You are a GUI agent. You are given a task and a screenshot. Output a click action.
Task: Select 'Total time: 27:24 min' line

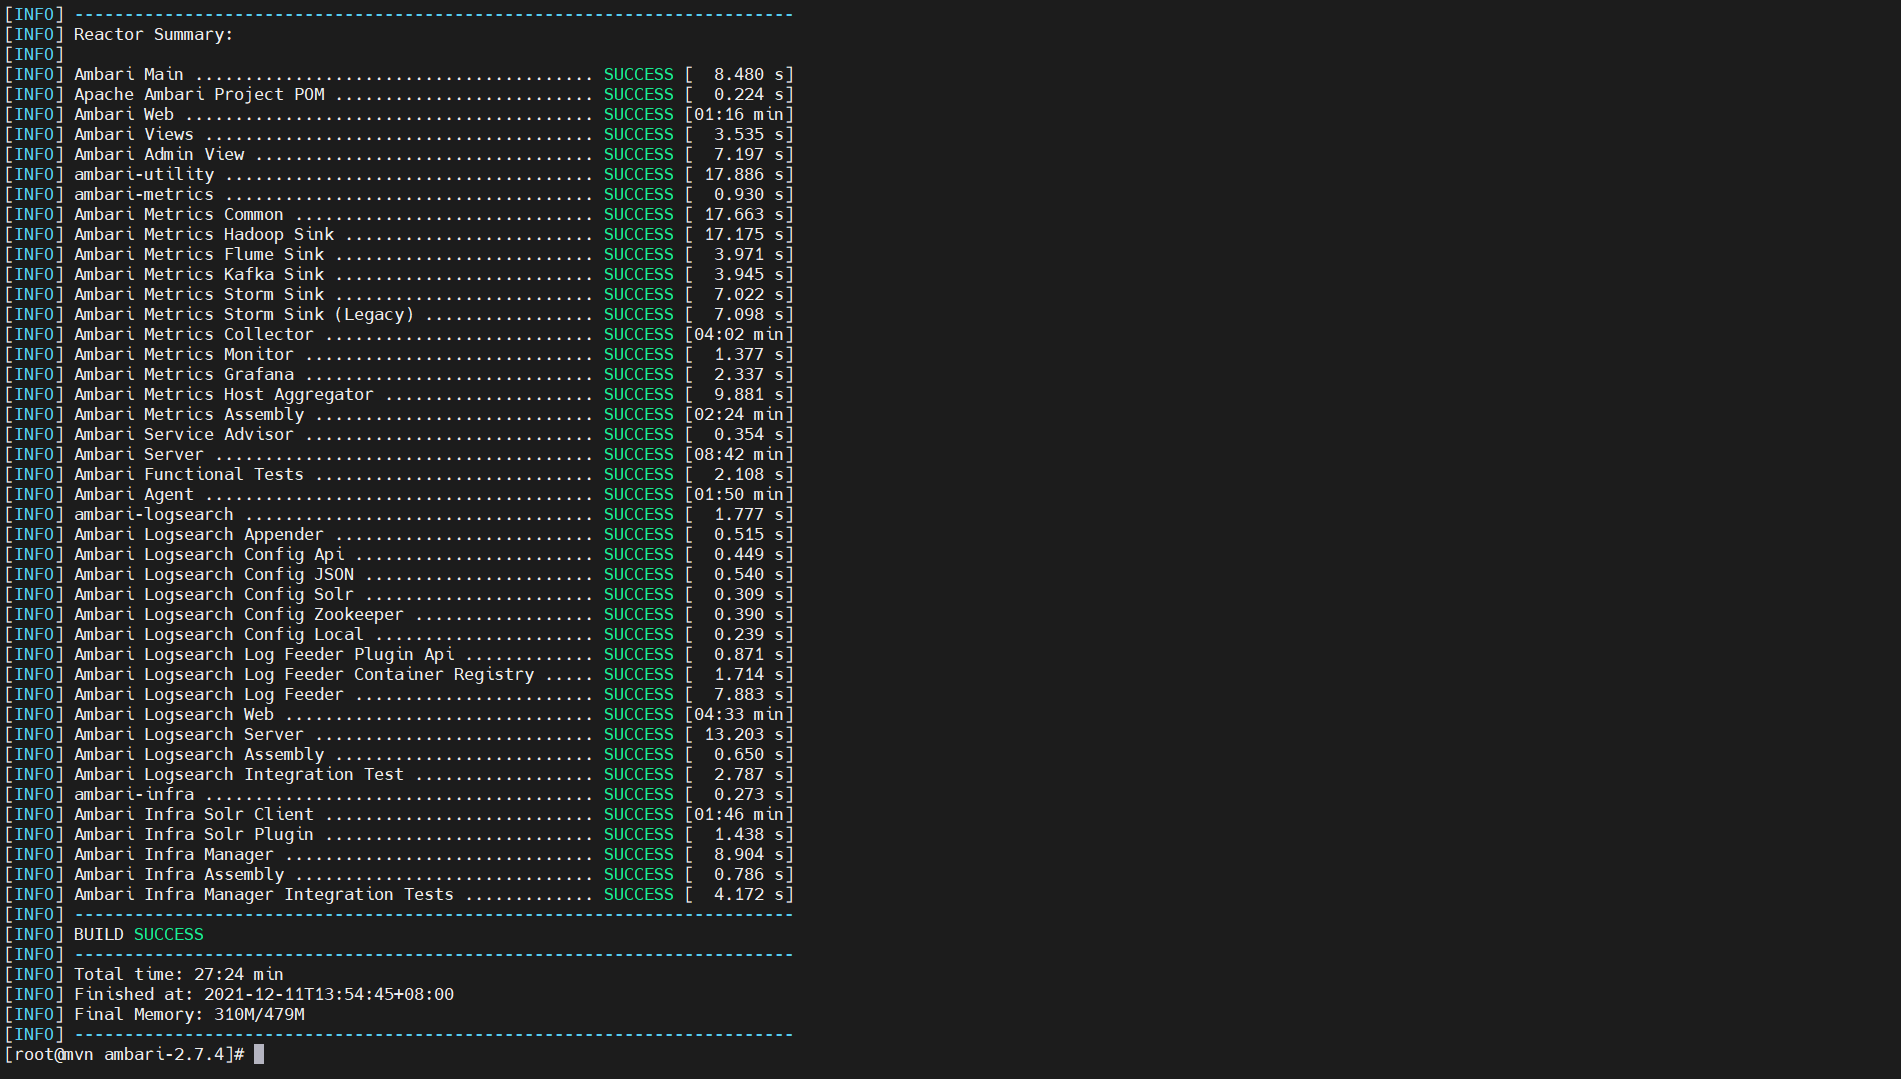179,974
